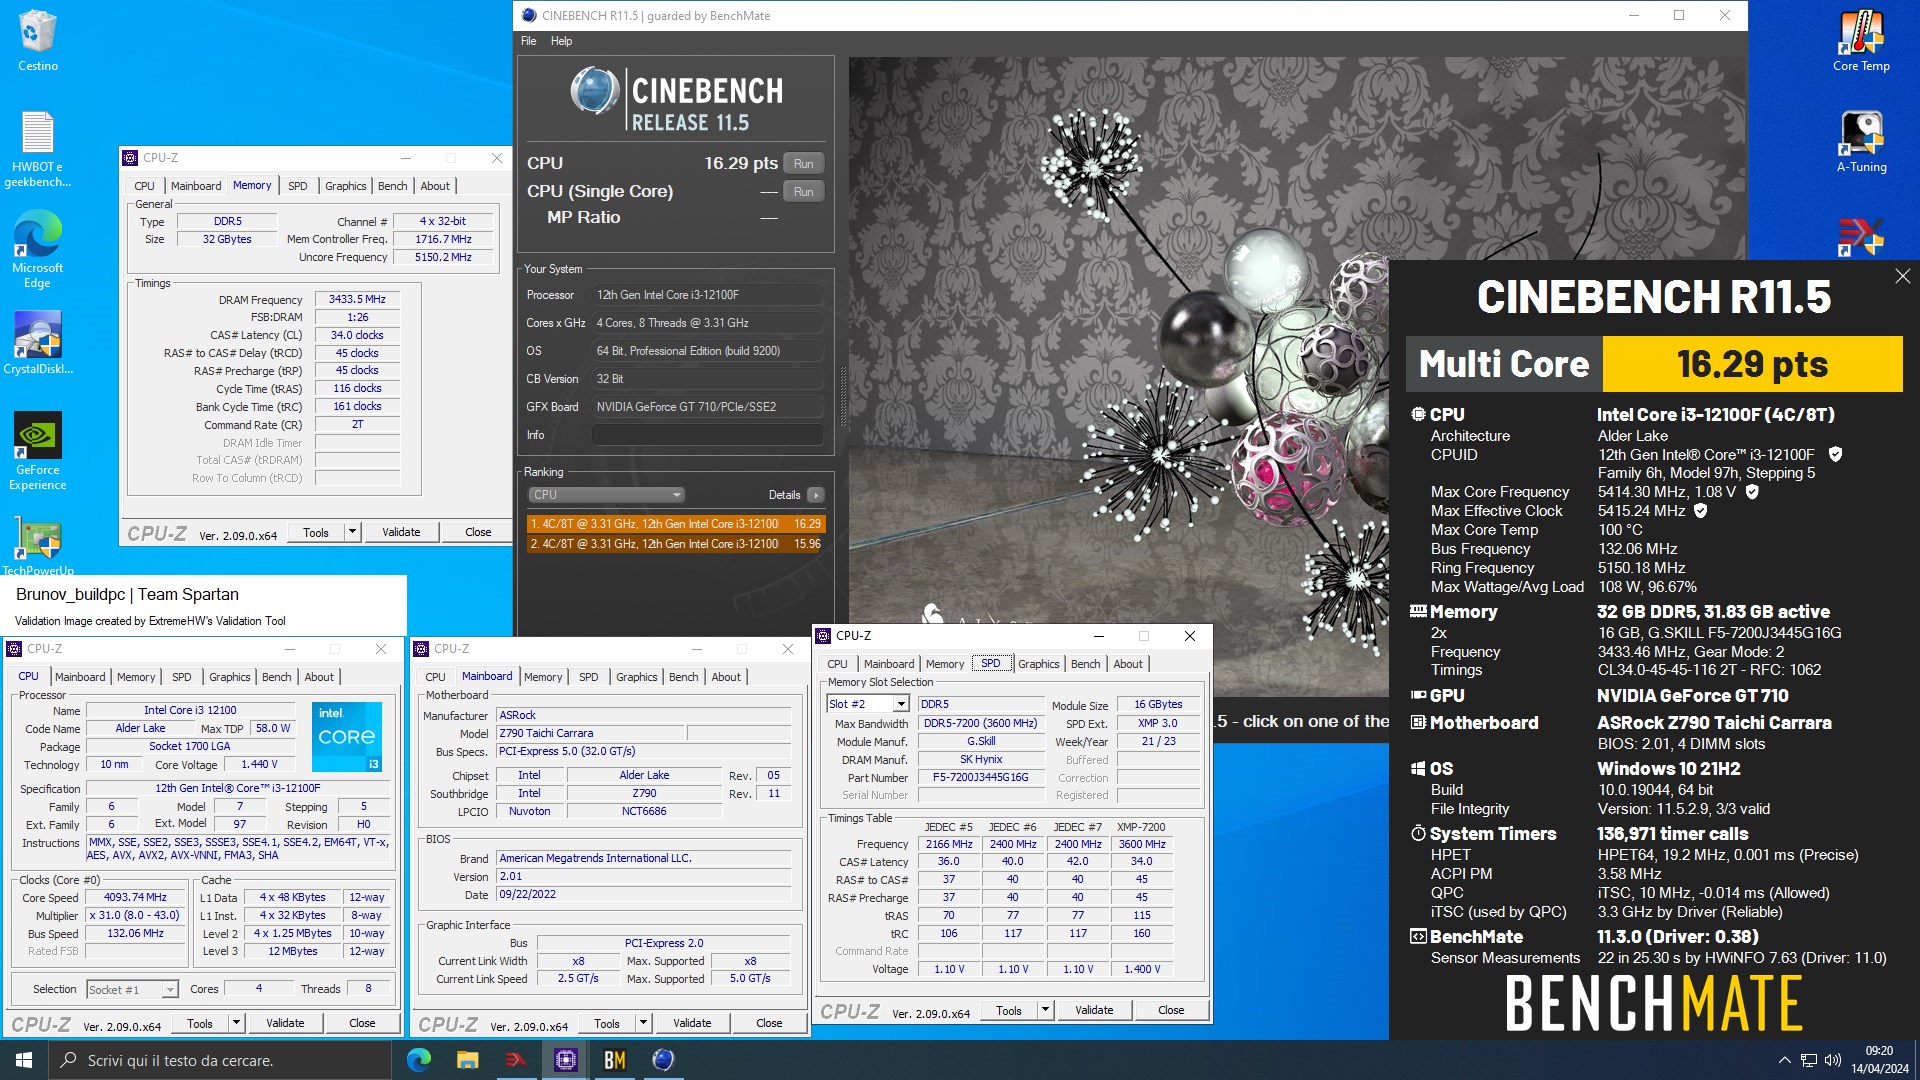Image resolution: width=1920 pixels, height=1080 pixels.
Task: Click Validate in the CPU-Z CPU window
Action: click(x=285, y=1023)
